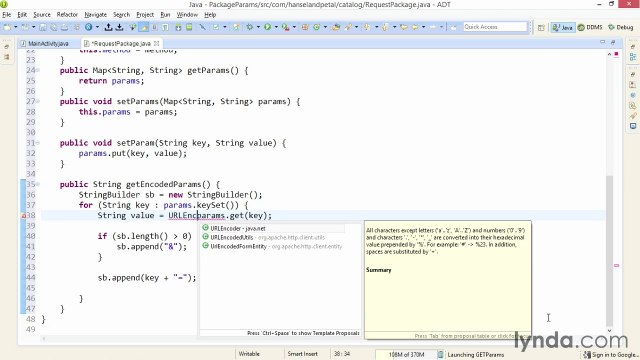This screenshot has width=640, height=360.
Task: Click the Open Type toolbar icon
Action: (x=336, y=27)
